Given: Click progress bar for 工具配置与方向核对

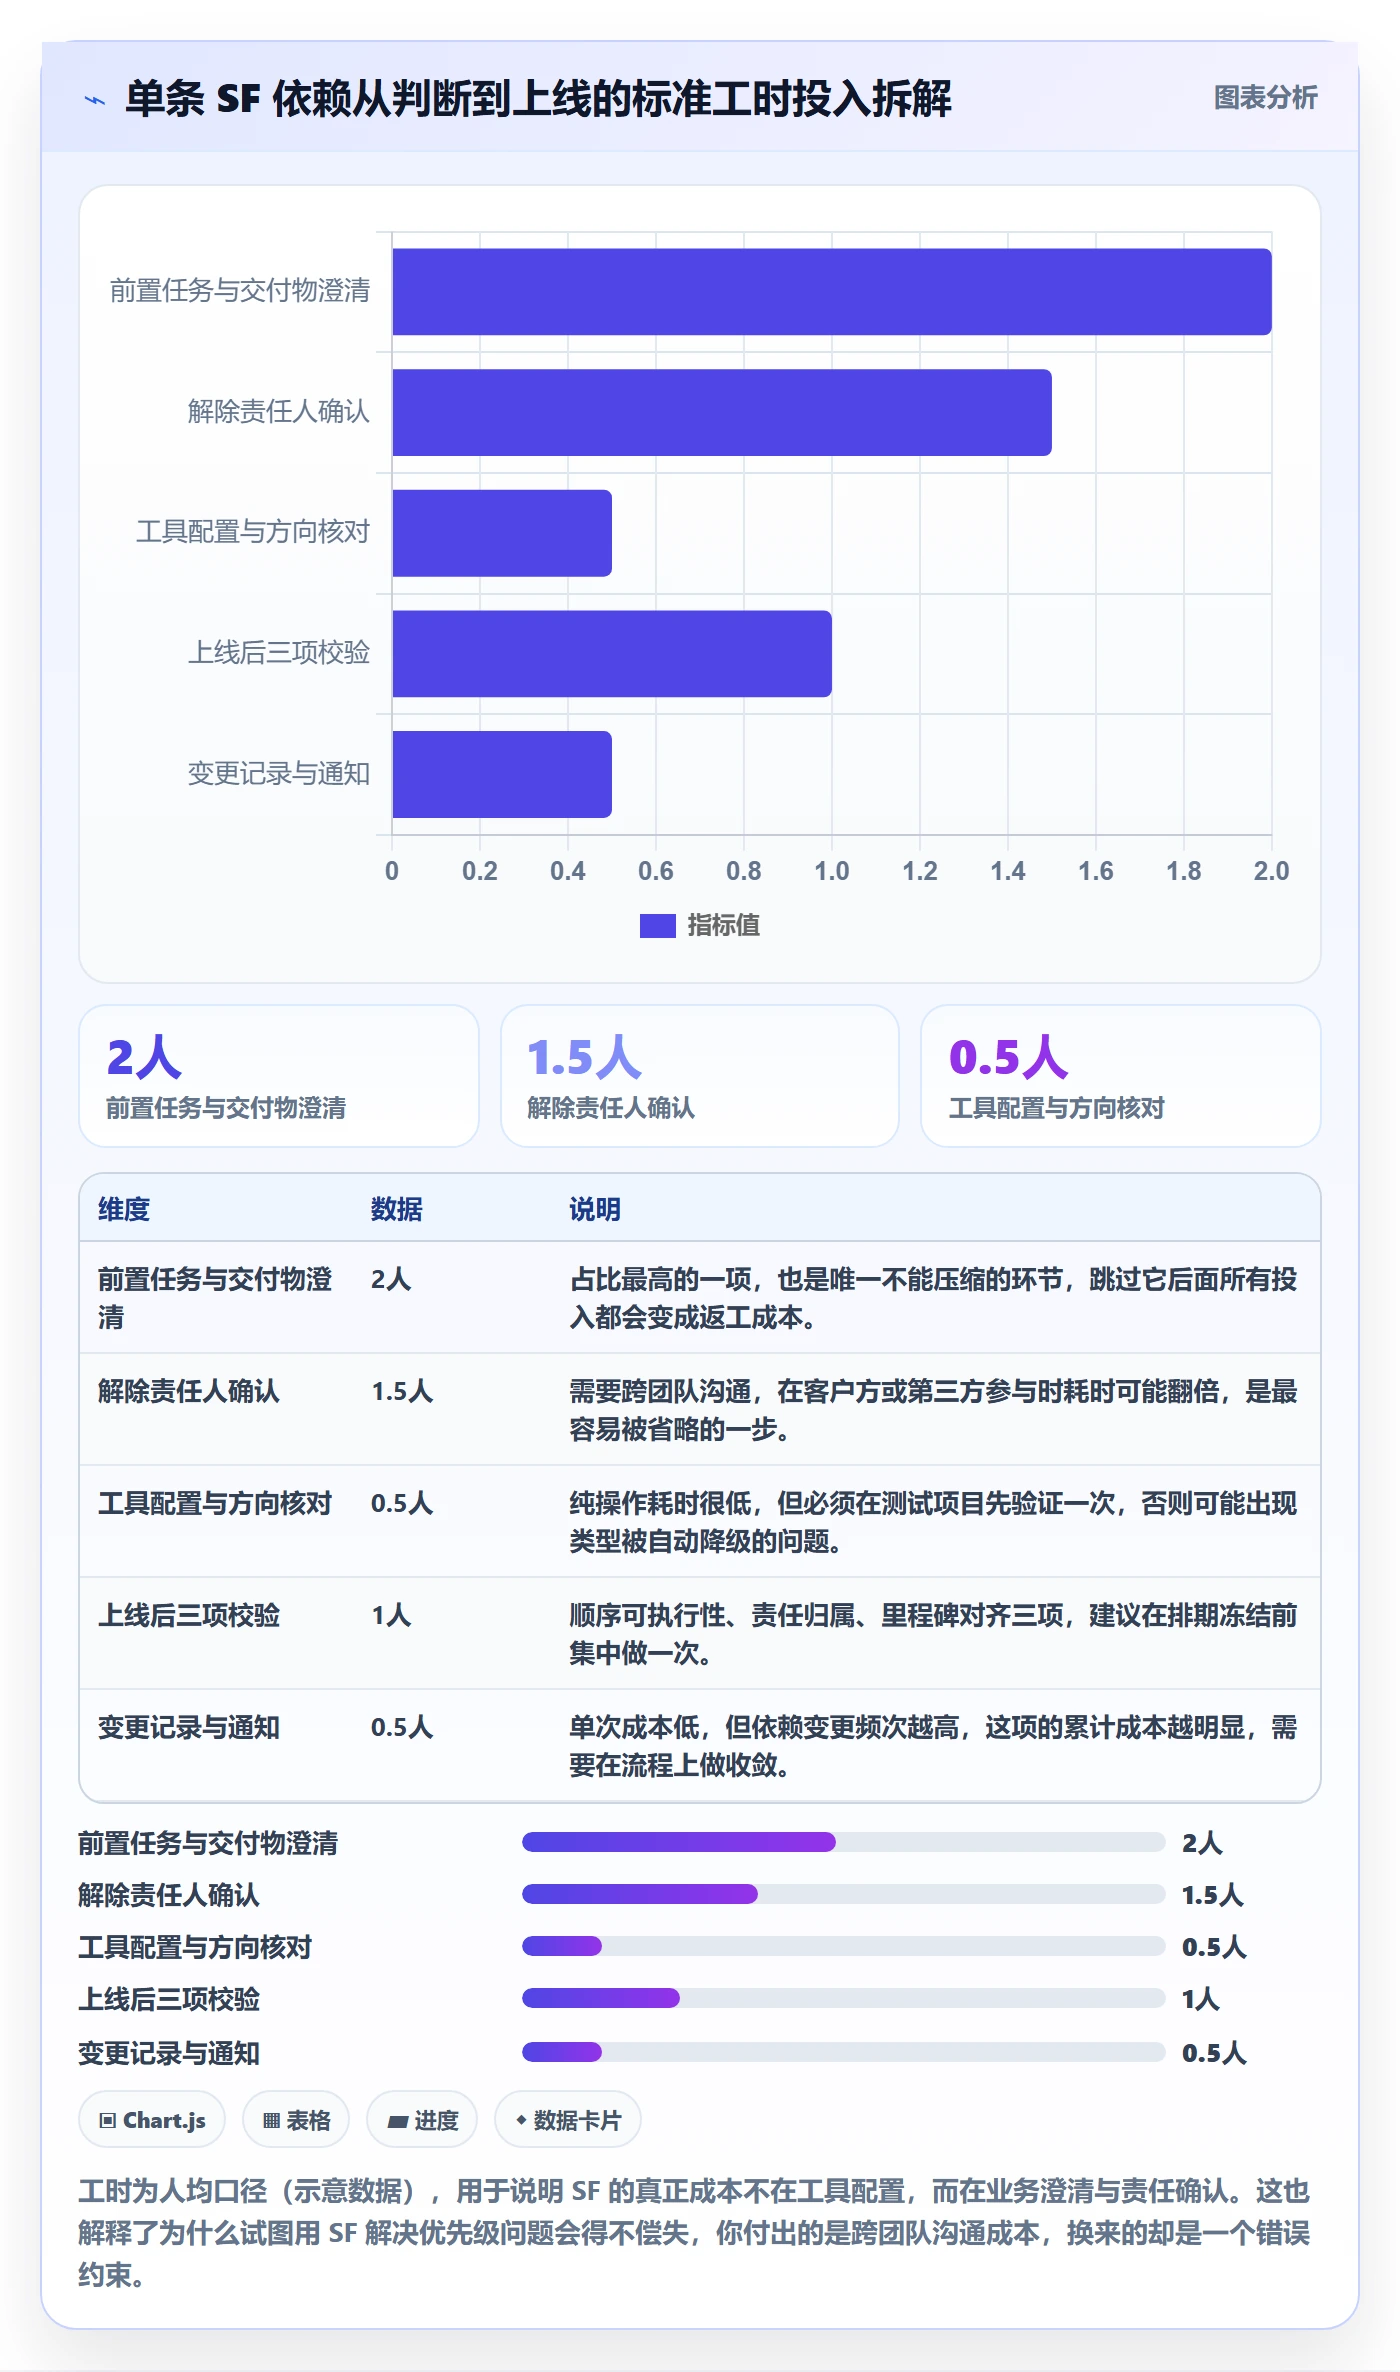Looking at the screenshot, I should (x=844, y=1946).
